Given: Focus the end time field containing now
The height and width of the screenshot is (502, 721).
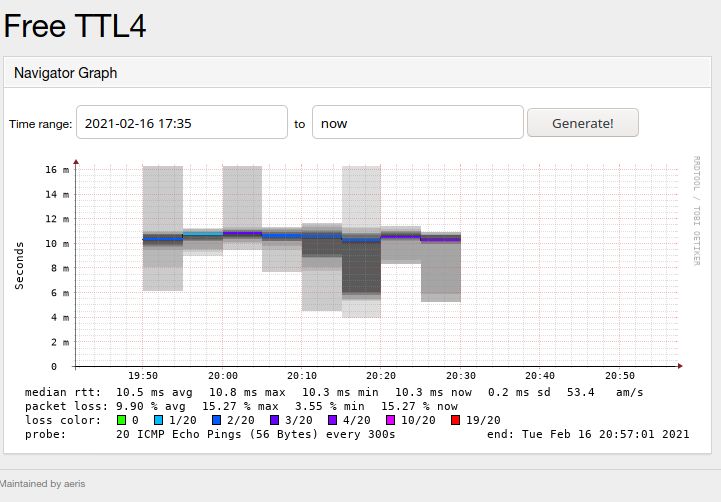Looking at the screenshot, I should [418, 122].
